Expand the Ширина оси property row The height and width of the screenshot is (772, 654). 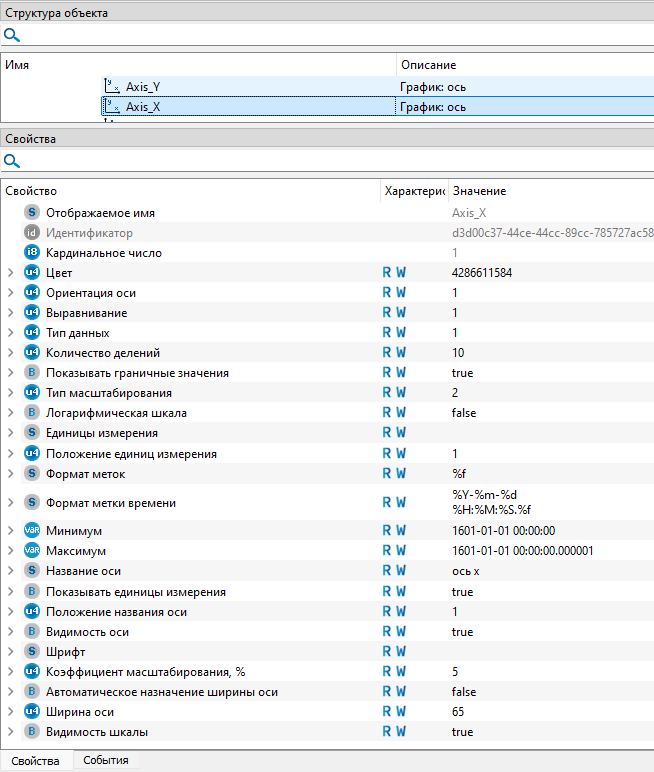click(x=10, y=712)
